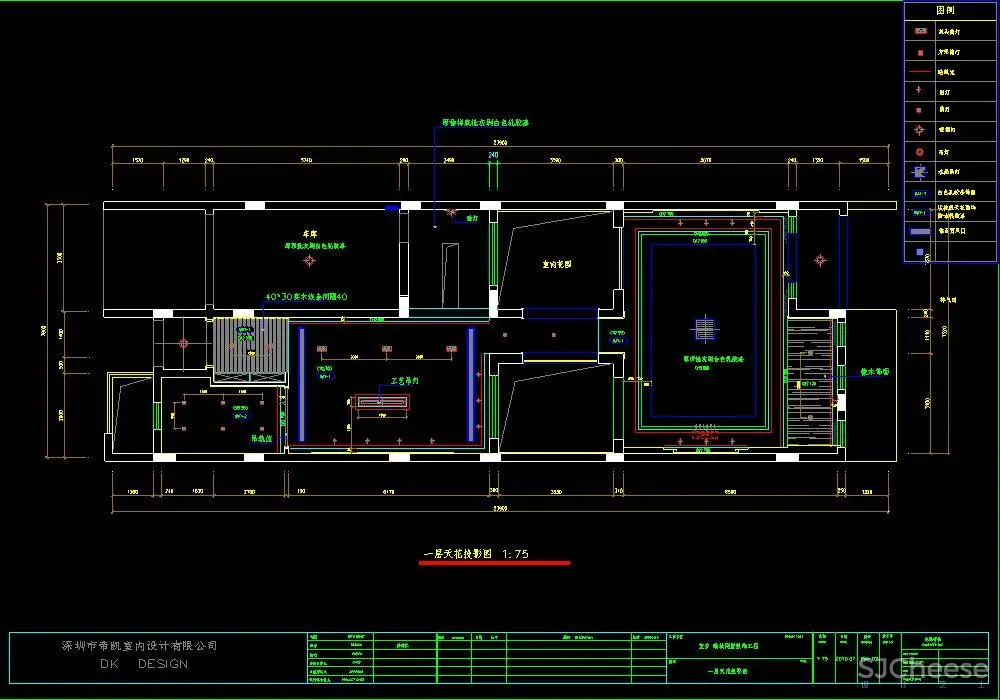Click the red underline beneath the drawing title
This screenshot has height=700, width=1000.
click(x=494, y=563)
